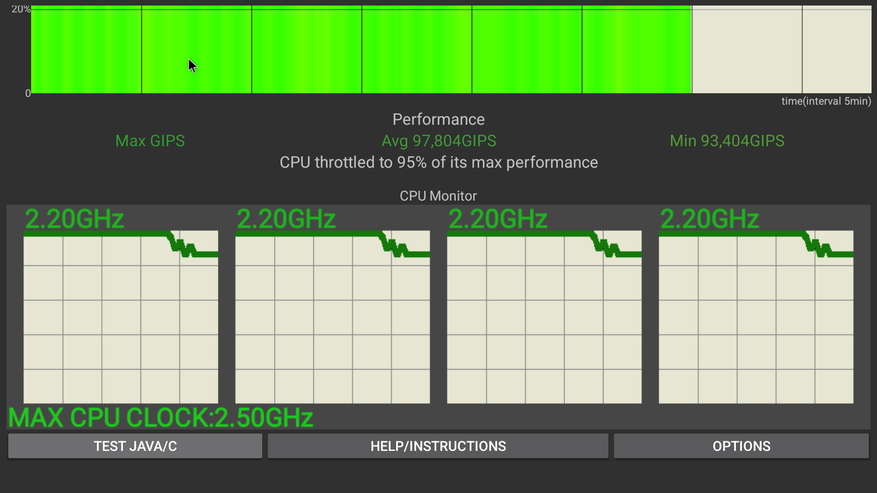Open HELP/INSTRUCTIONS
This screenshot has height=493, width=877.
[x=438, y=446]
